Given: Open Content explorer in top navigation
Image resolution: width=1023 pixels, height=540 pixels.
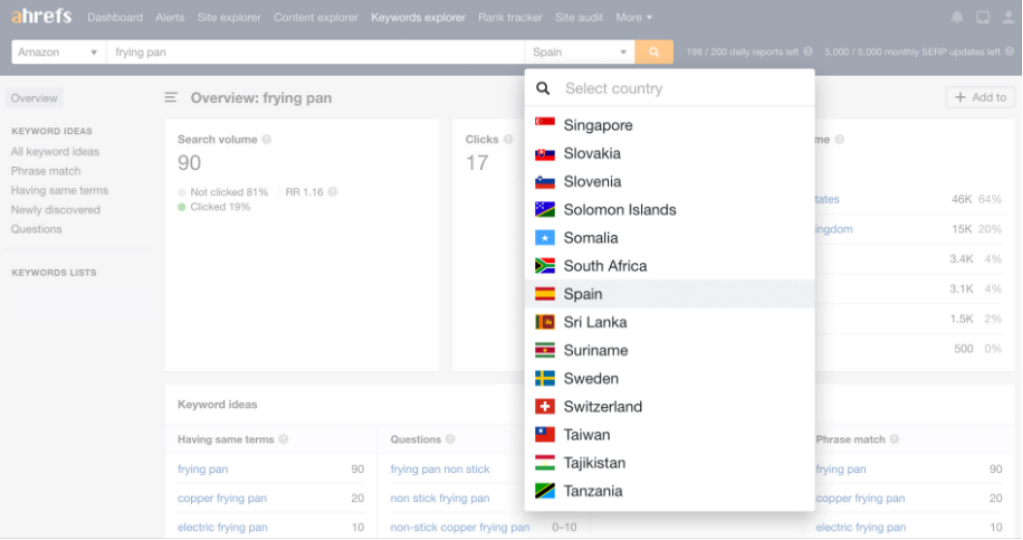Looking at the screenshot, I should click(316, 18).
